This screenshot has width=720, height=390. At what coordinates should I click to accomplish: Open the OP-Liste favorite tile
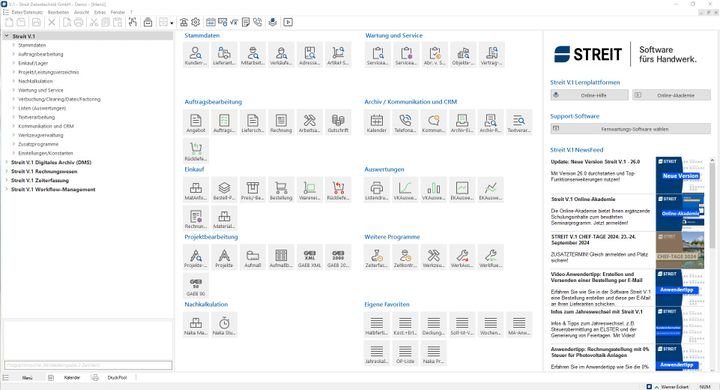(x=405, y=353)
